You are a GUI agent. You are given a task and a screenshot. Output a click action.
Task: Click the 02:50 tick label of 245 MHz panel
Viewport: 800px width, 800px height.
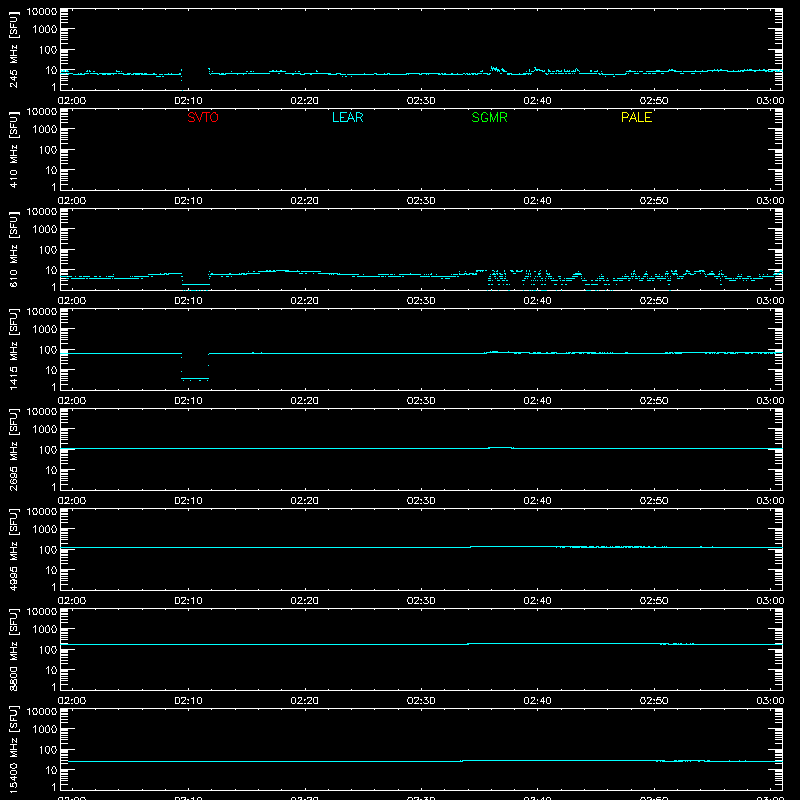point(654,101)
